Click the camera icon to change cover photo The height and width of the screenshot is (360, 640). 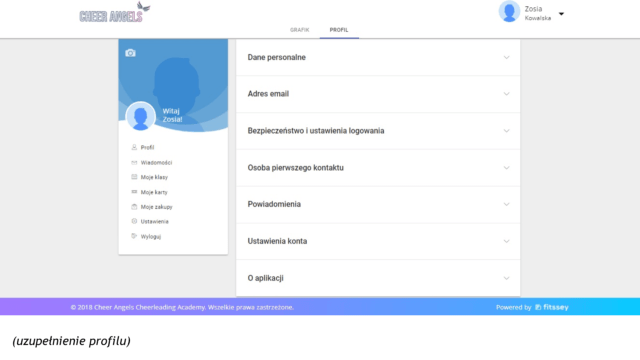(130, 53)
